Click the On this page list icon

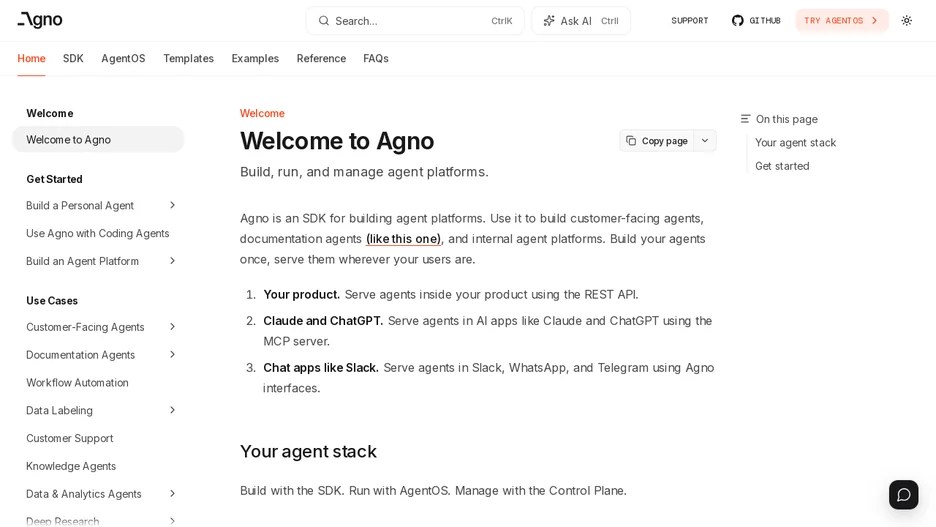[x=745, y=119]
